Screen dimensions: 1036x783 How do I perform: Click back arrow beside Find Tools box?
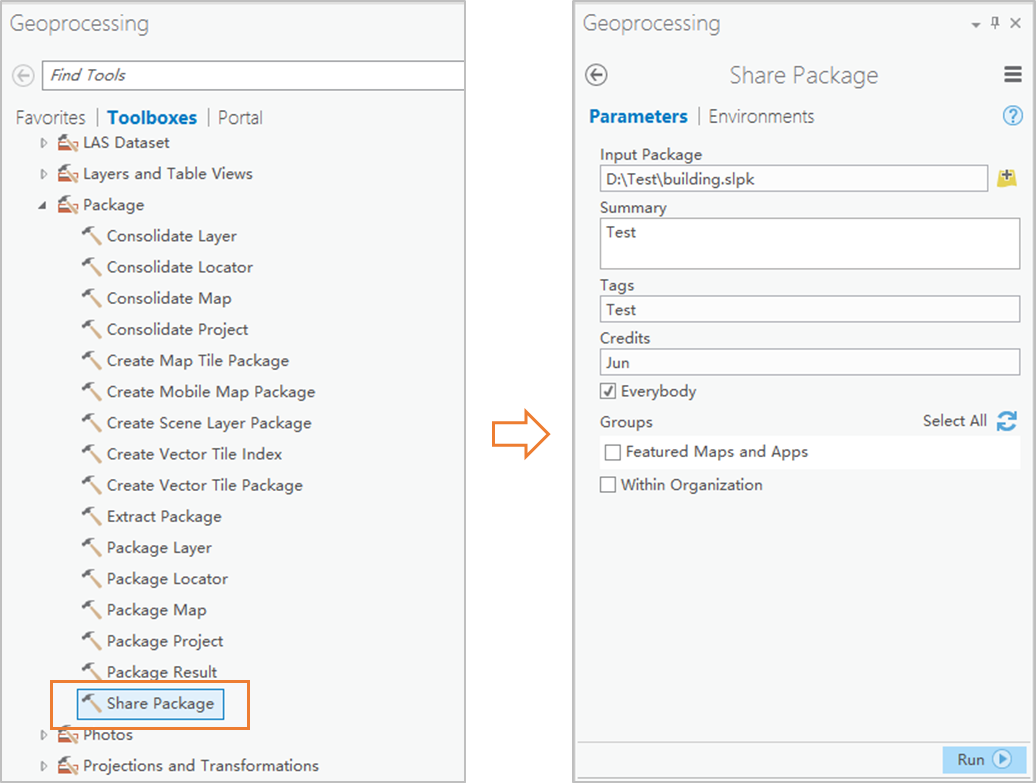24,75
